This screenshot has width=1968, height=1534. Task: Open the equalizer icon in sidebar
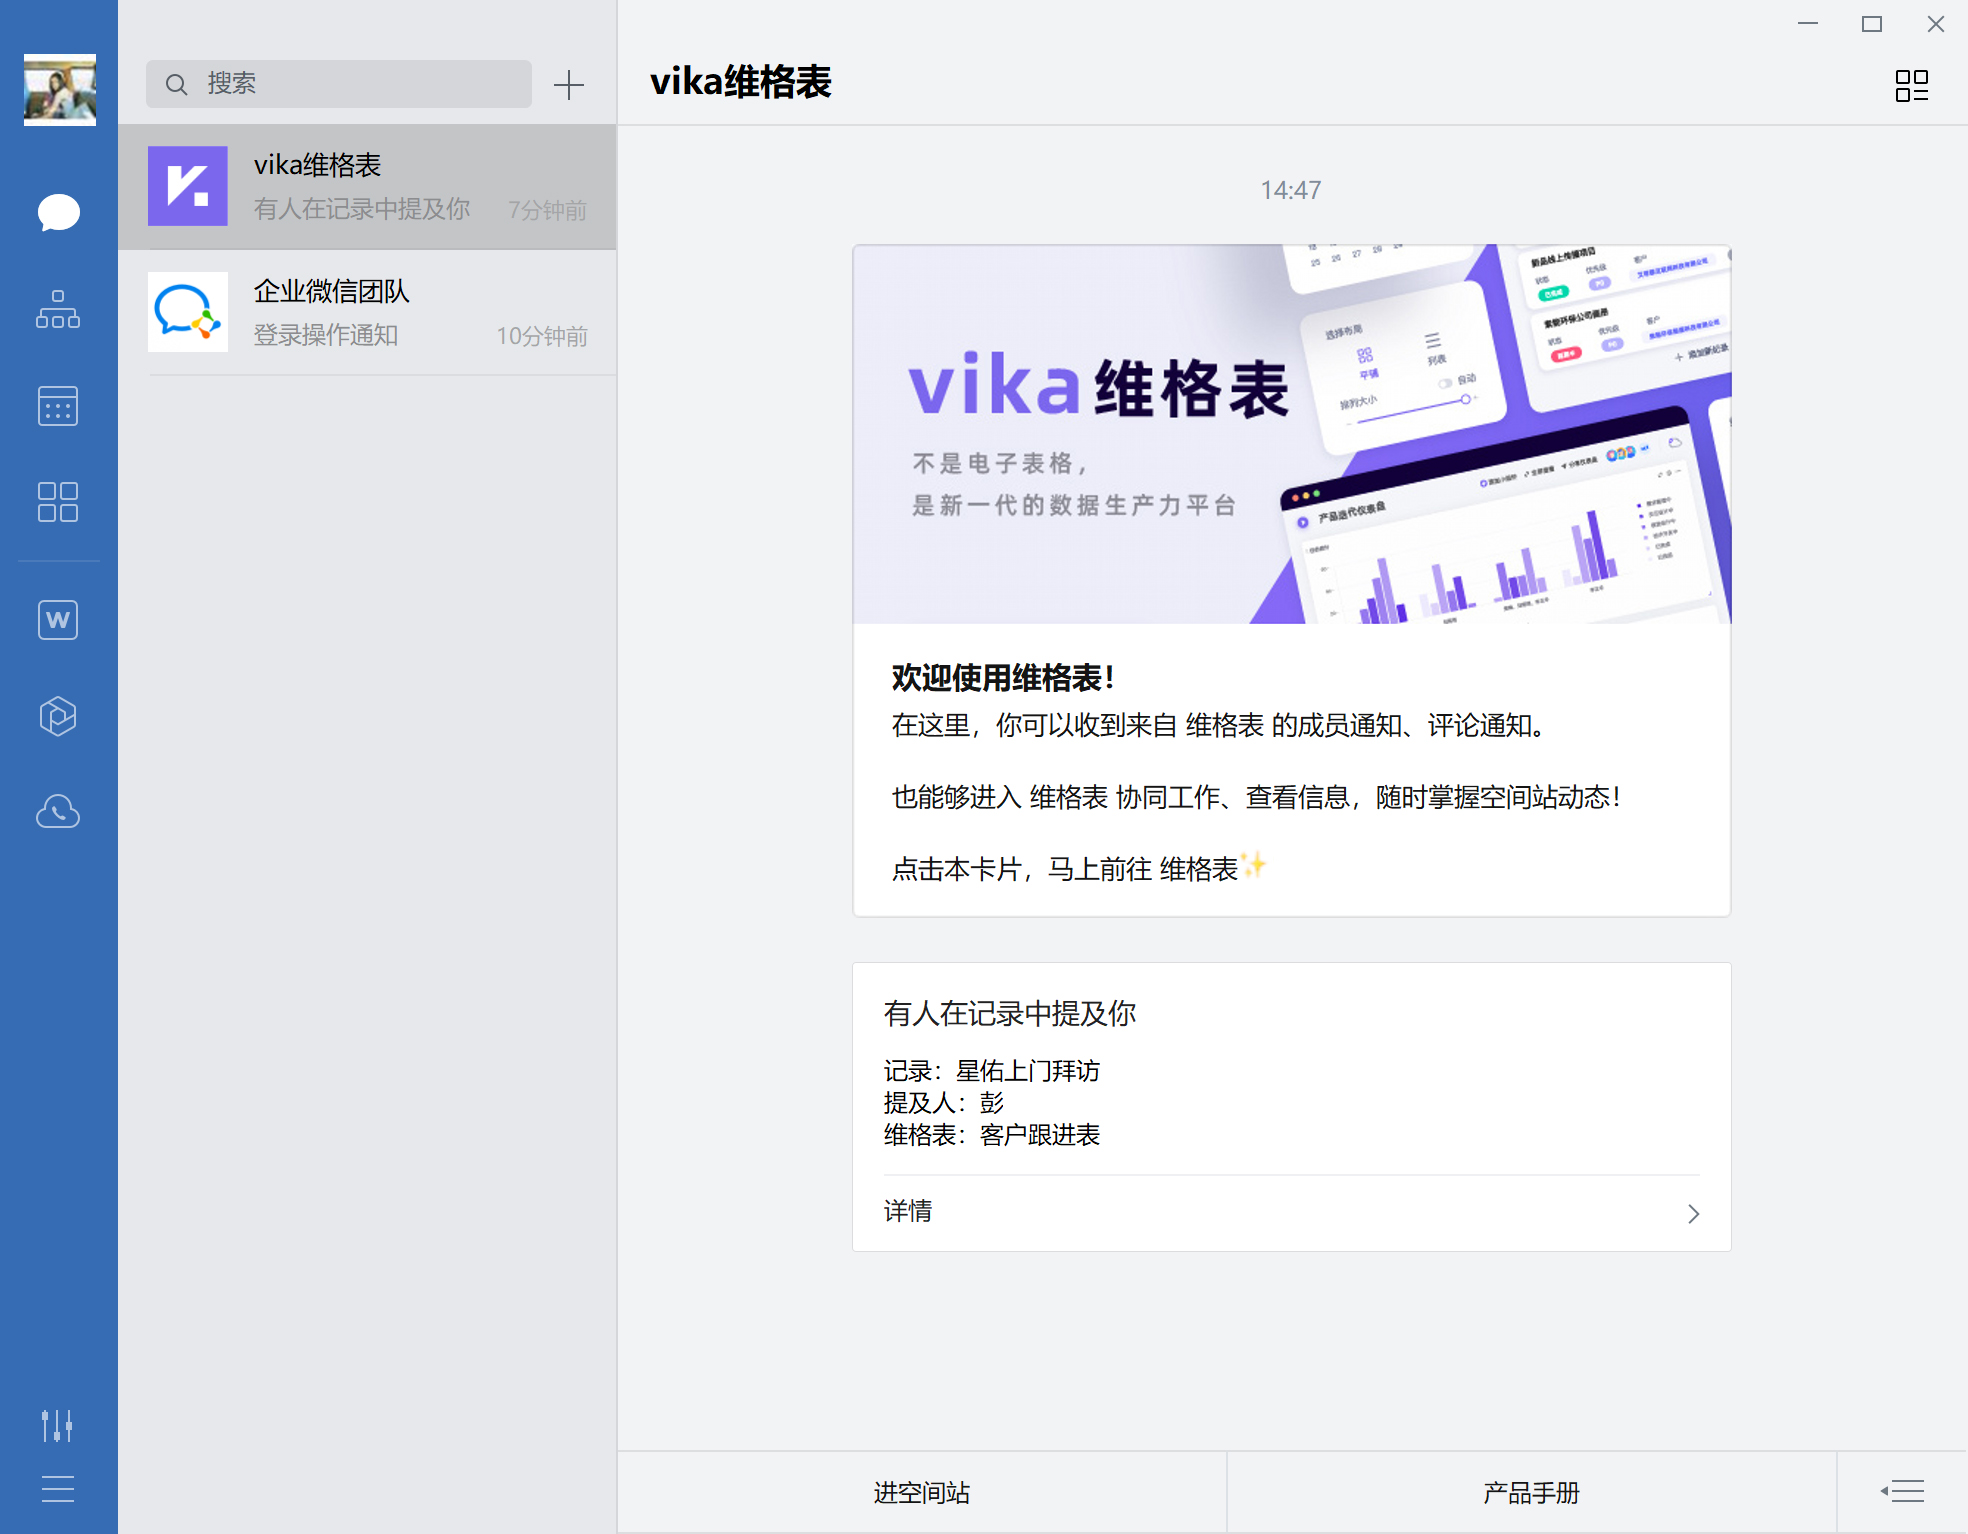tap(57, 1425)
